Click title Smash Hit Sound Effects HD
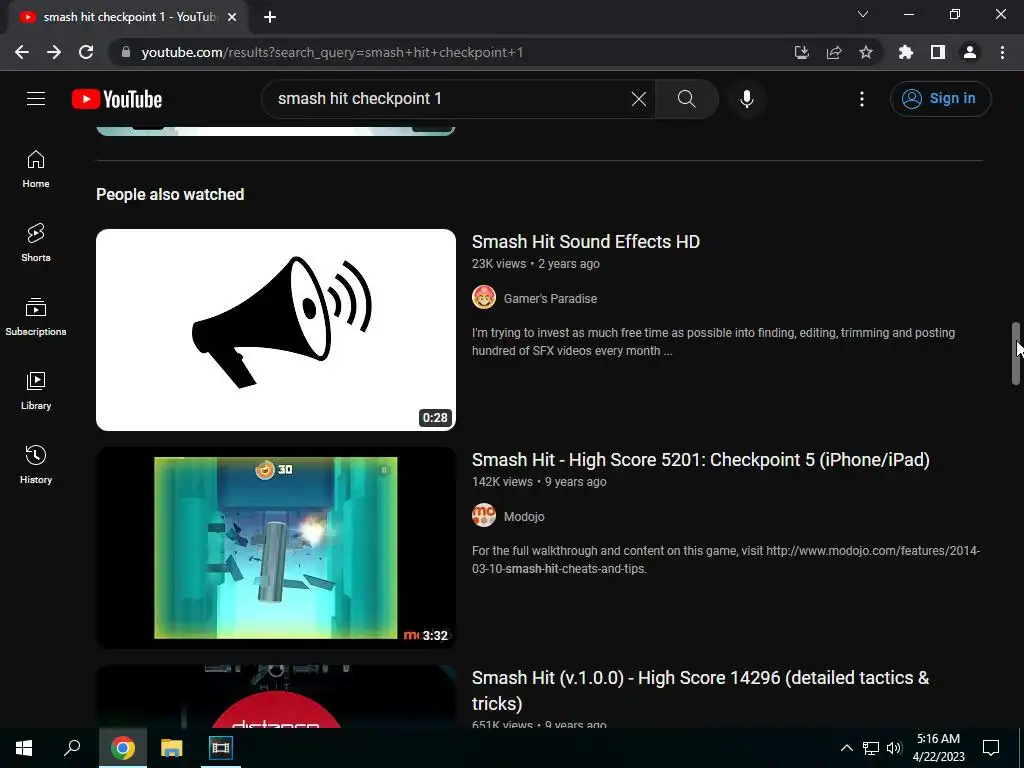Viewport: 1024px width, 768px height. [x=586, y=242]
